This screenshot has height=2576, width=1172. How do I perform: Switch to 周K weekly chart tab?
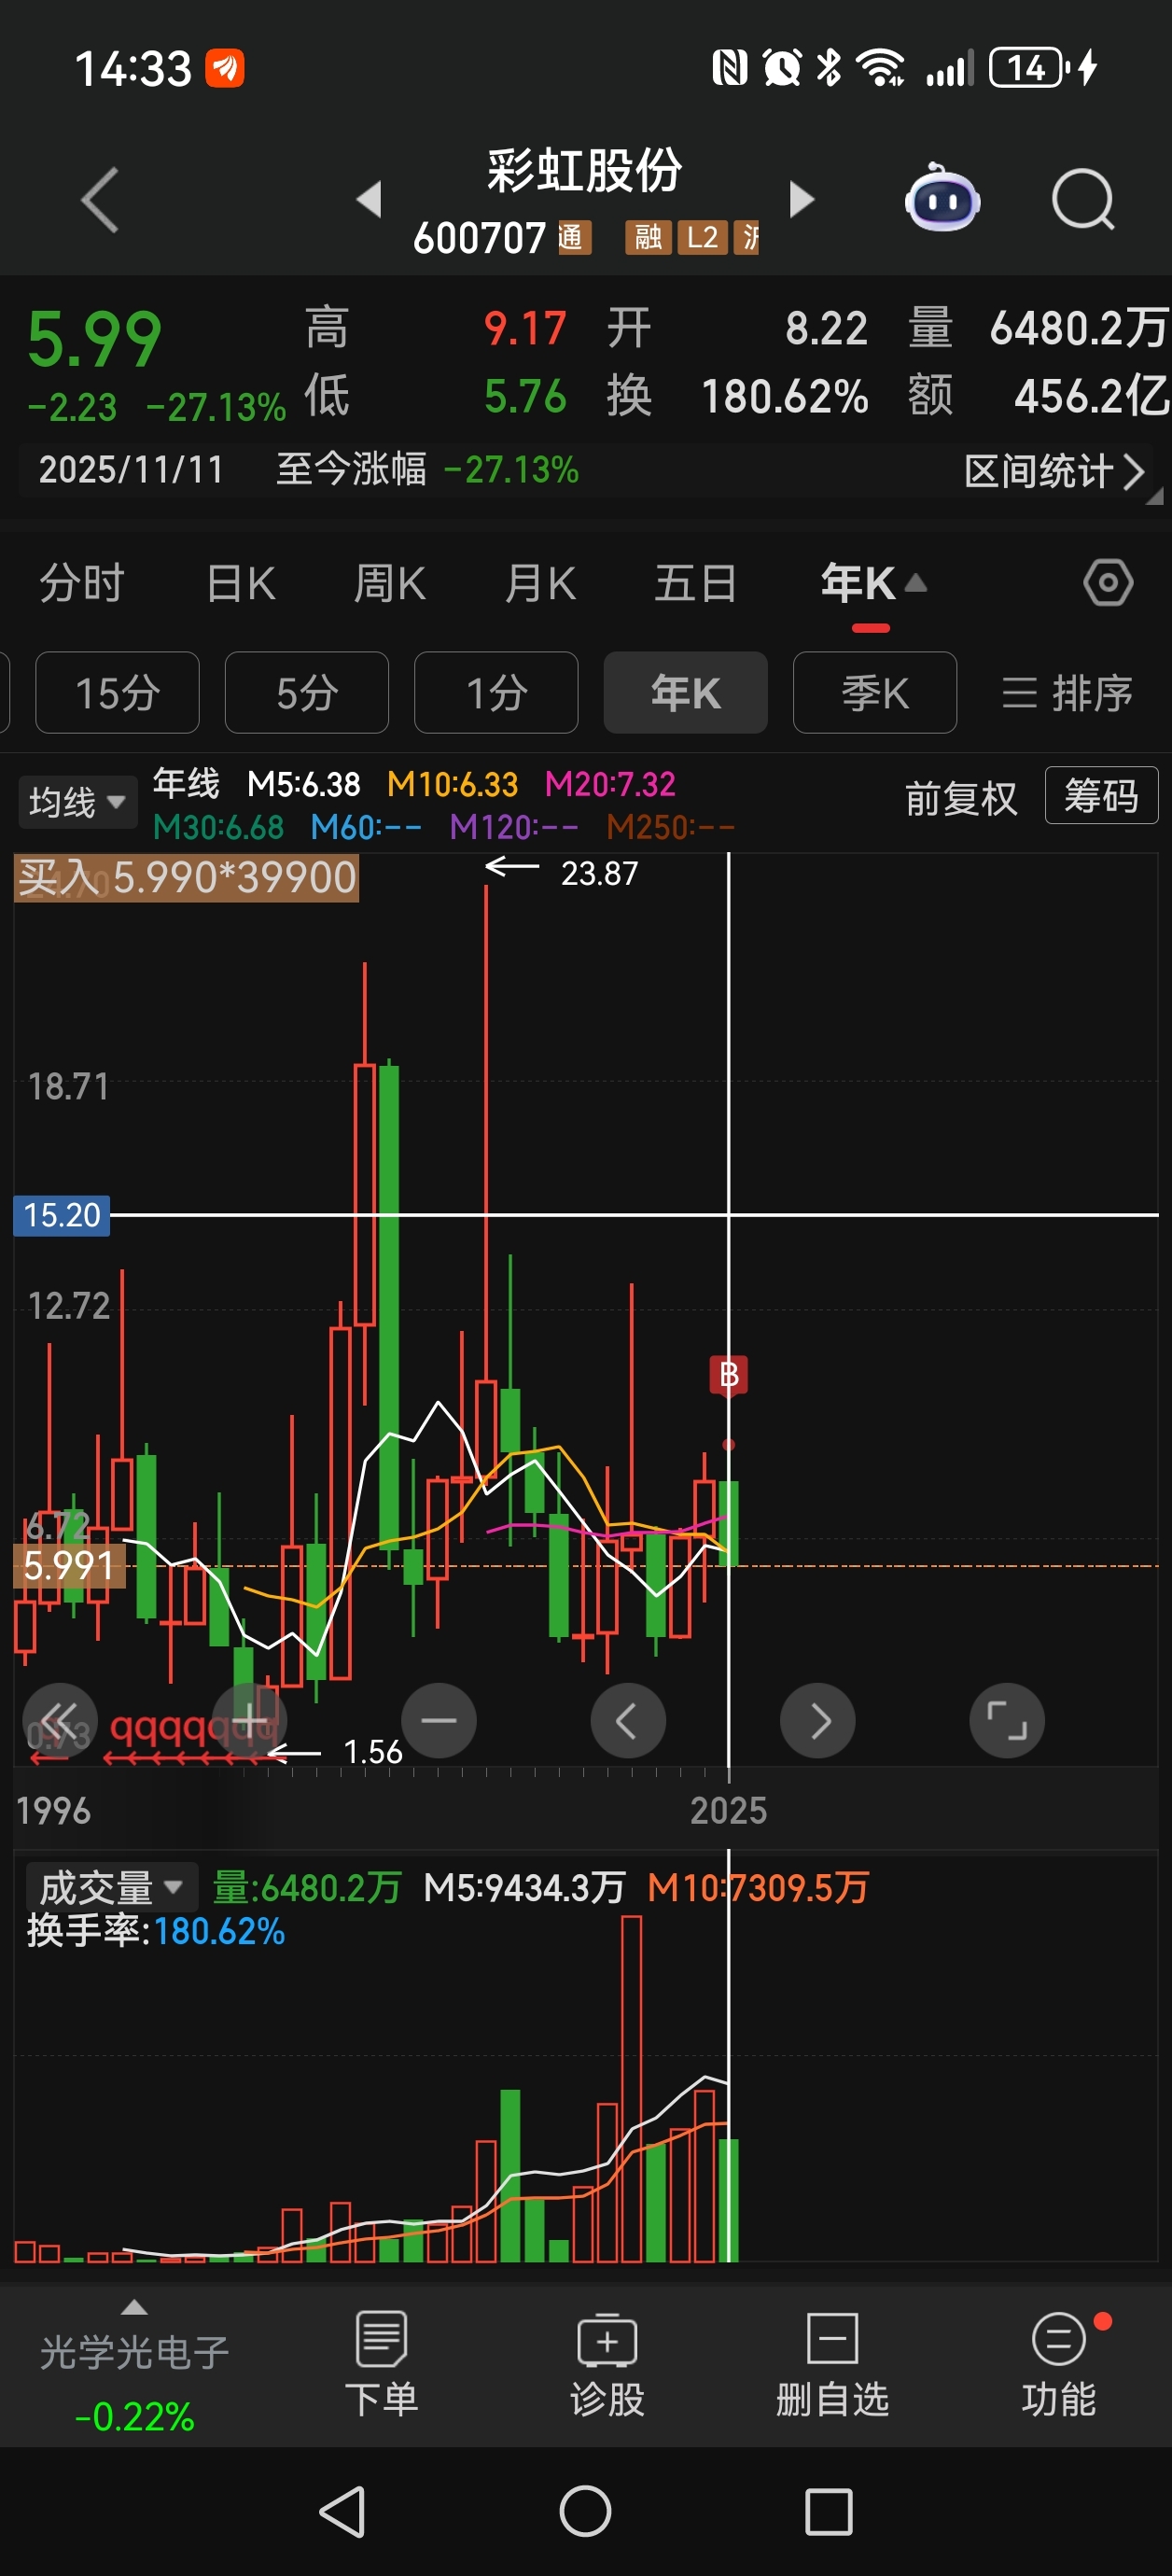tap(390, 583)
